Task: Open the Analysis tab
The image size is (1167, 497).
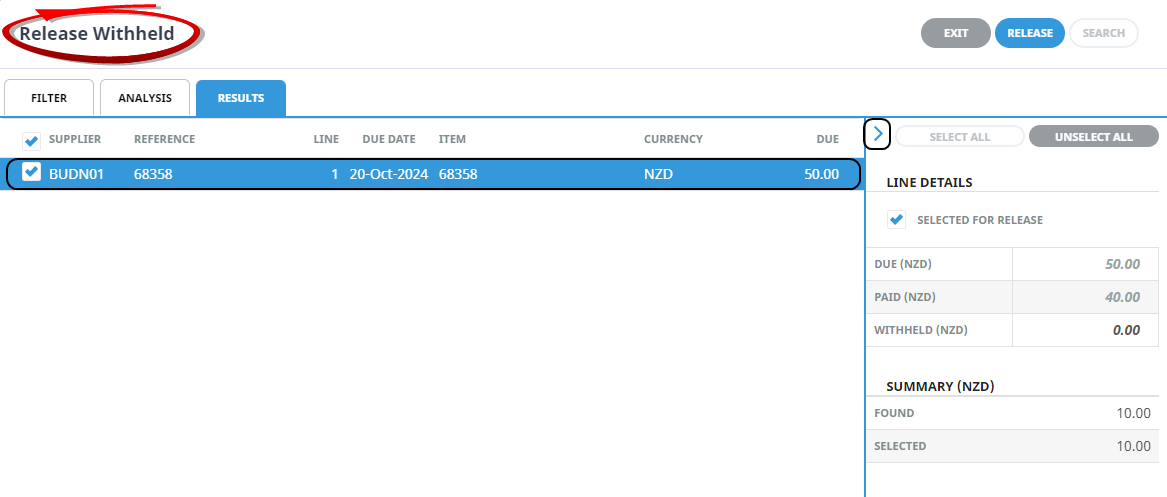Action: point(145,98)
